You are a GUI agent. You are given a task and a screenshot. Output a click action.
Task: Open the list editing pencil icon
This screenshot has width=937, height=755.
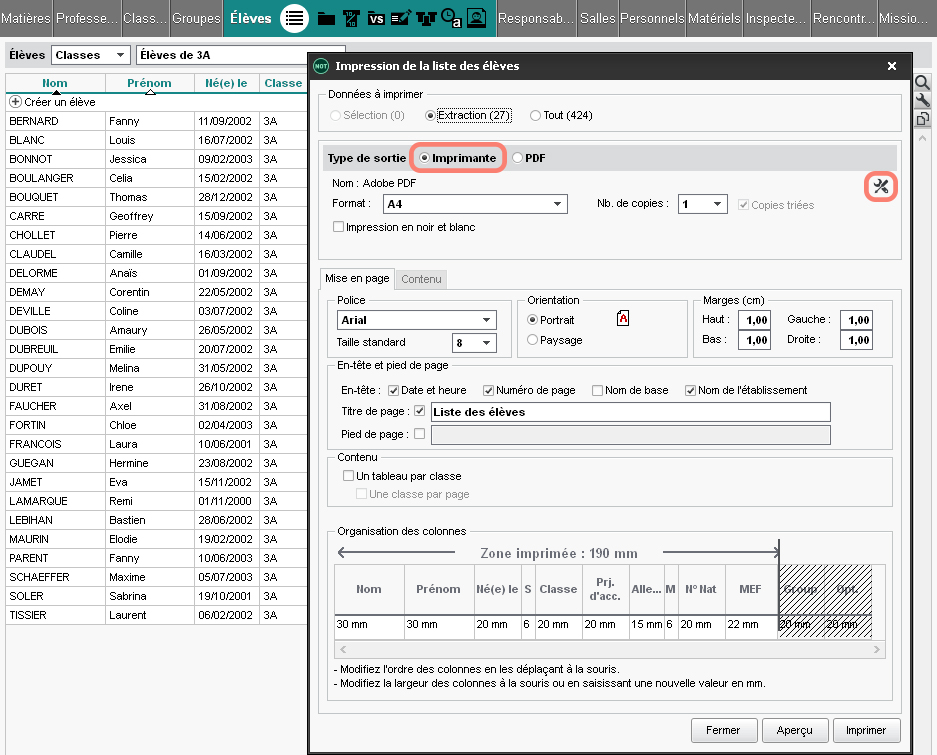click(x=400, y=18)
